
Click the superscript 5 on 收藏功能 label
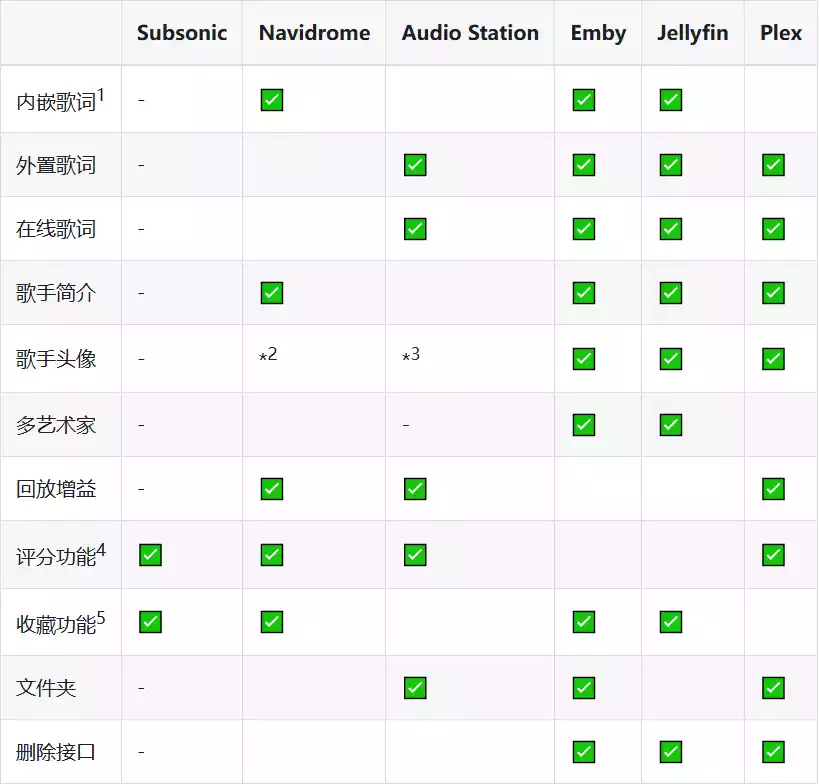point(103,614)
